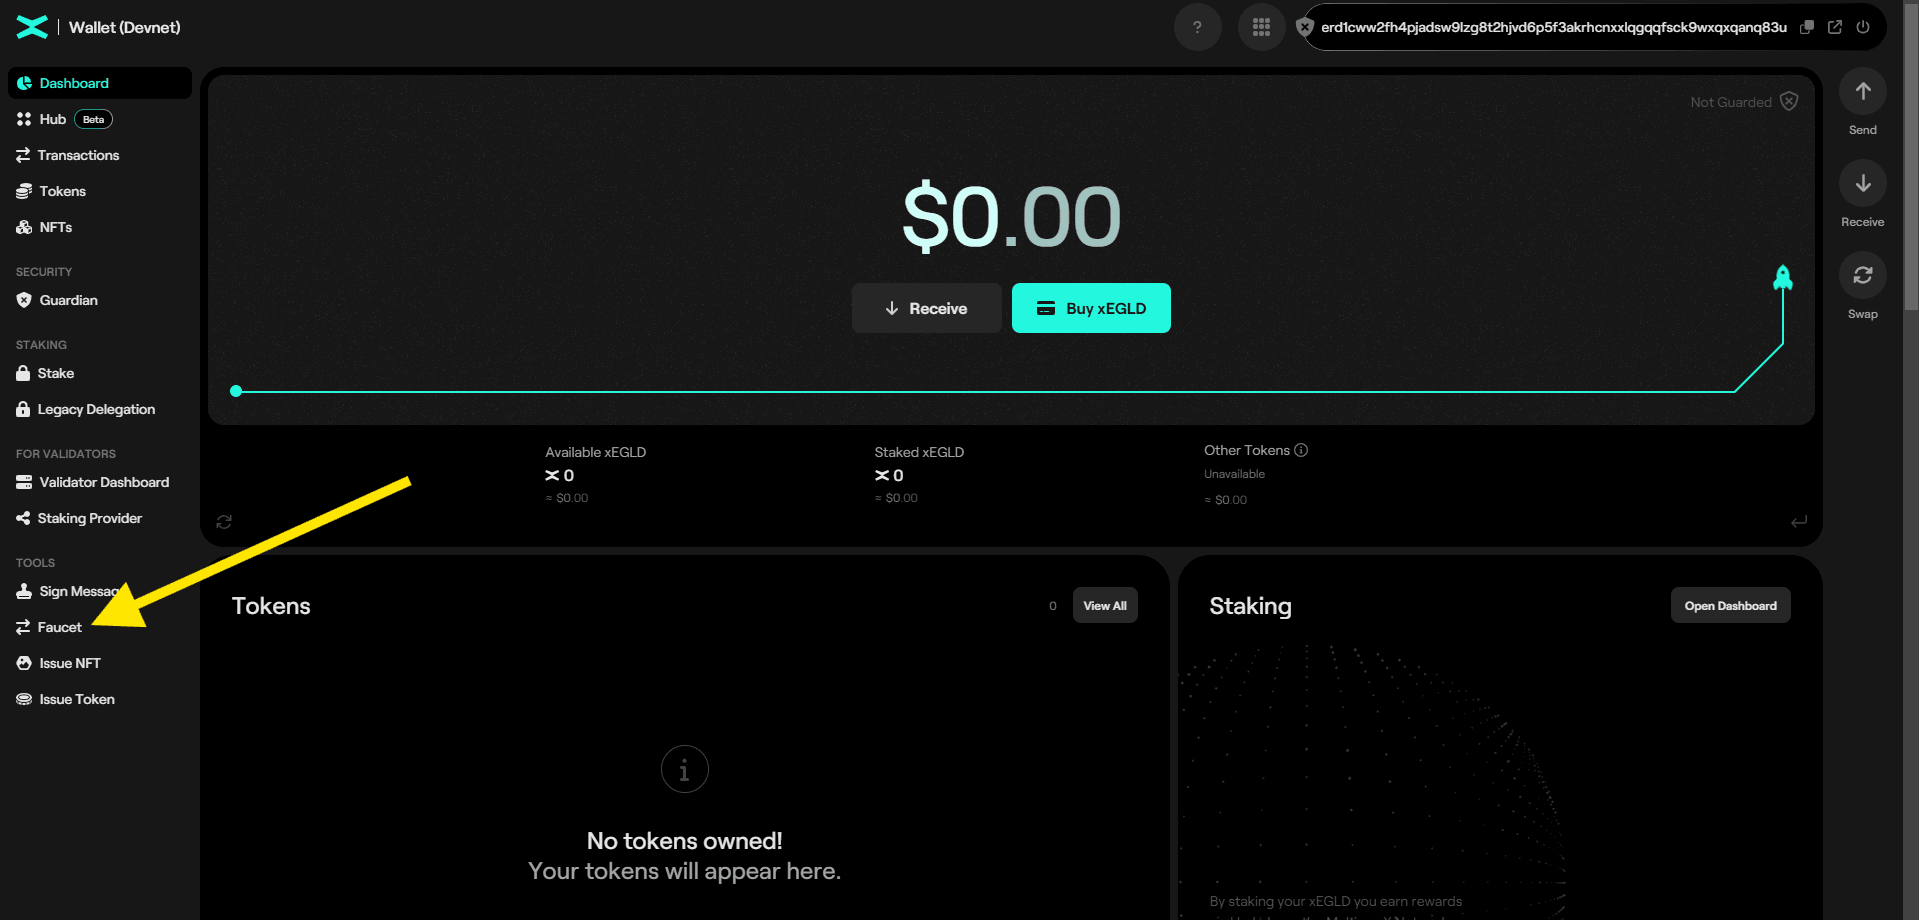Click the Wallet (Devnet) title
The height and width of the screenshot is (920, 1919).
tap(125, 27)
